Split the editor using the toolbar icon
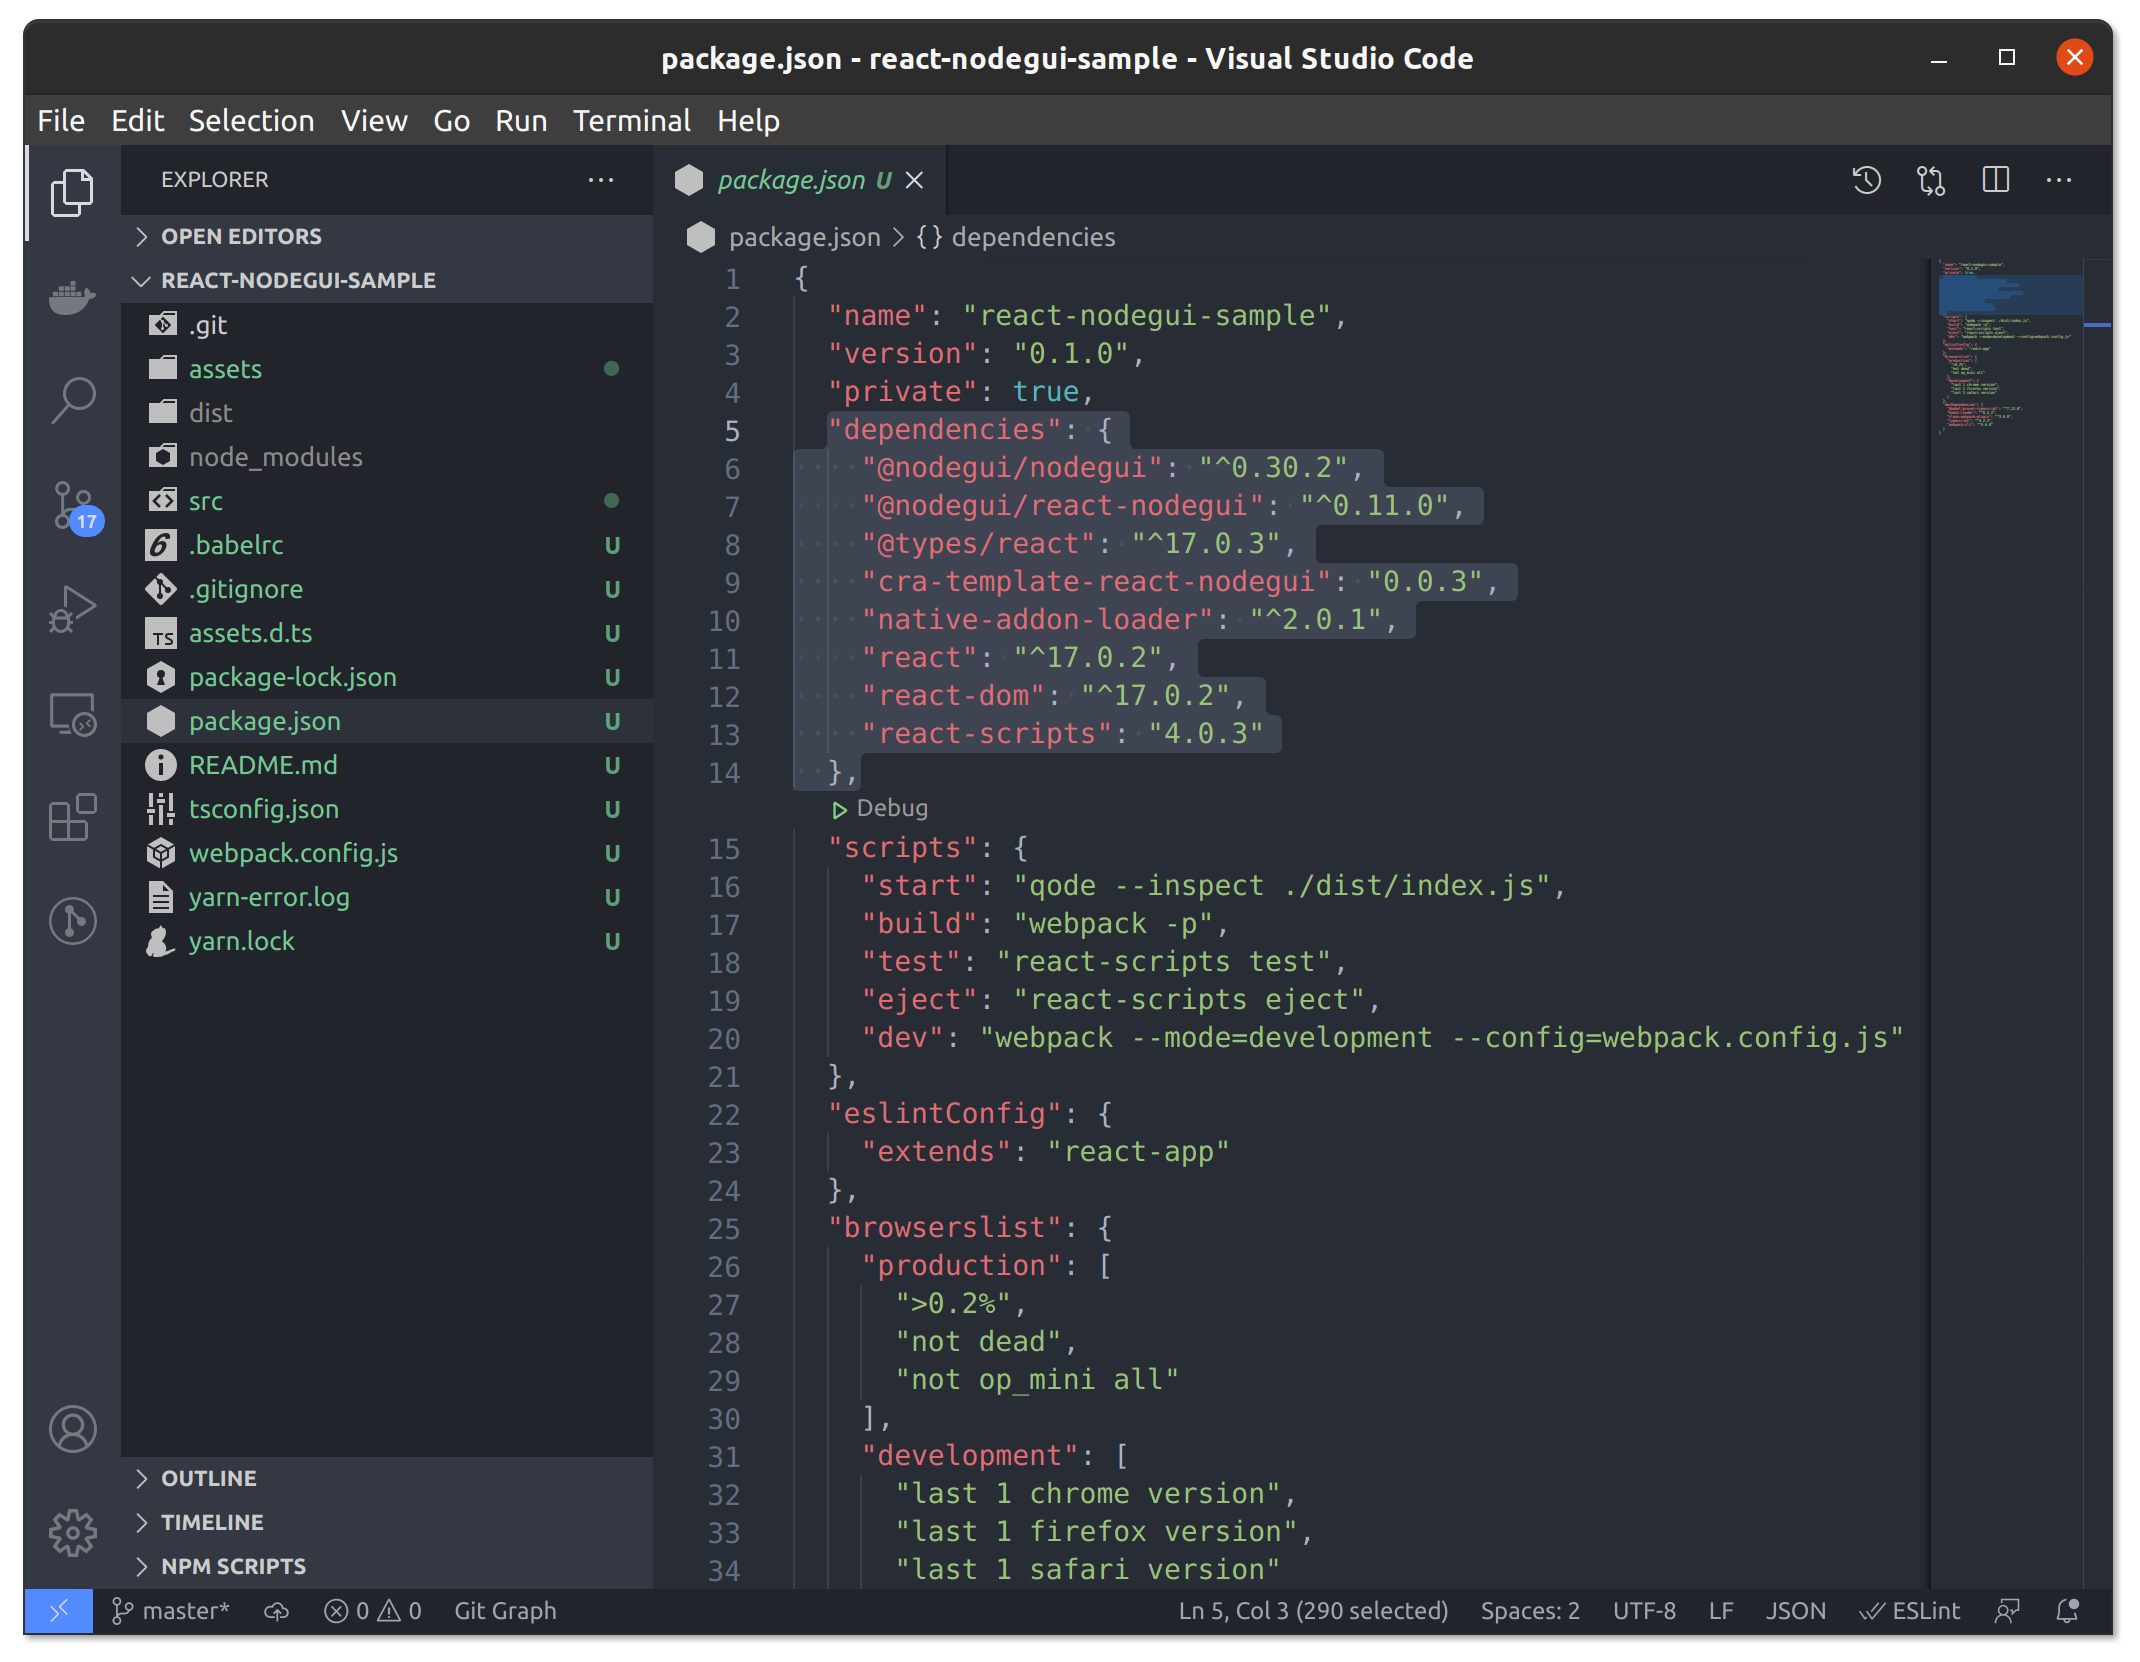The height and width of the screenshot is (1662, 2140). click(x=1994, y=180)
